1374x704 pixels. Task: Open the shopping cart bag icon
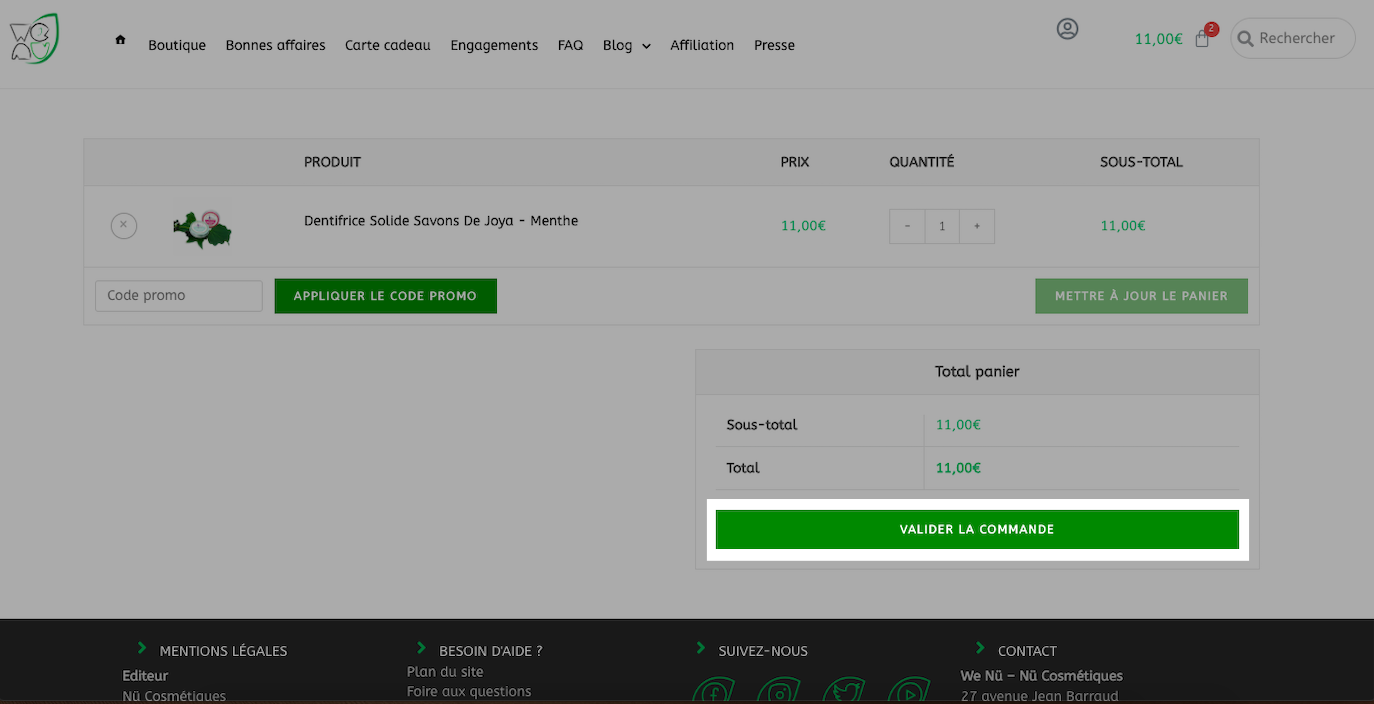coord(1202,39)
